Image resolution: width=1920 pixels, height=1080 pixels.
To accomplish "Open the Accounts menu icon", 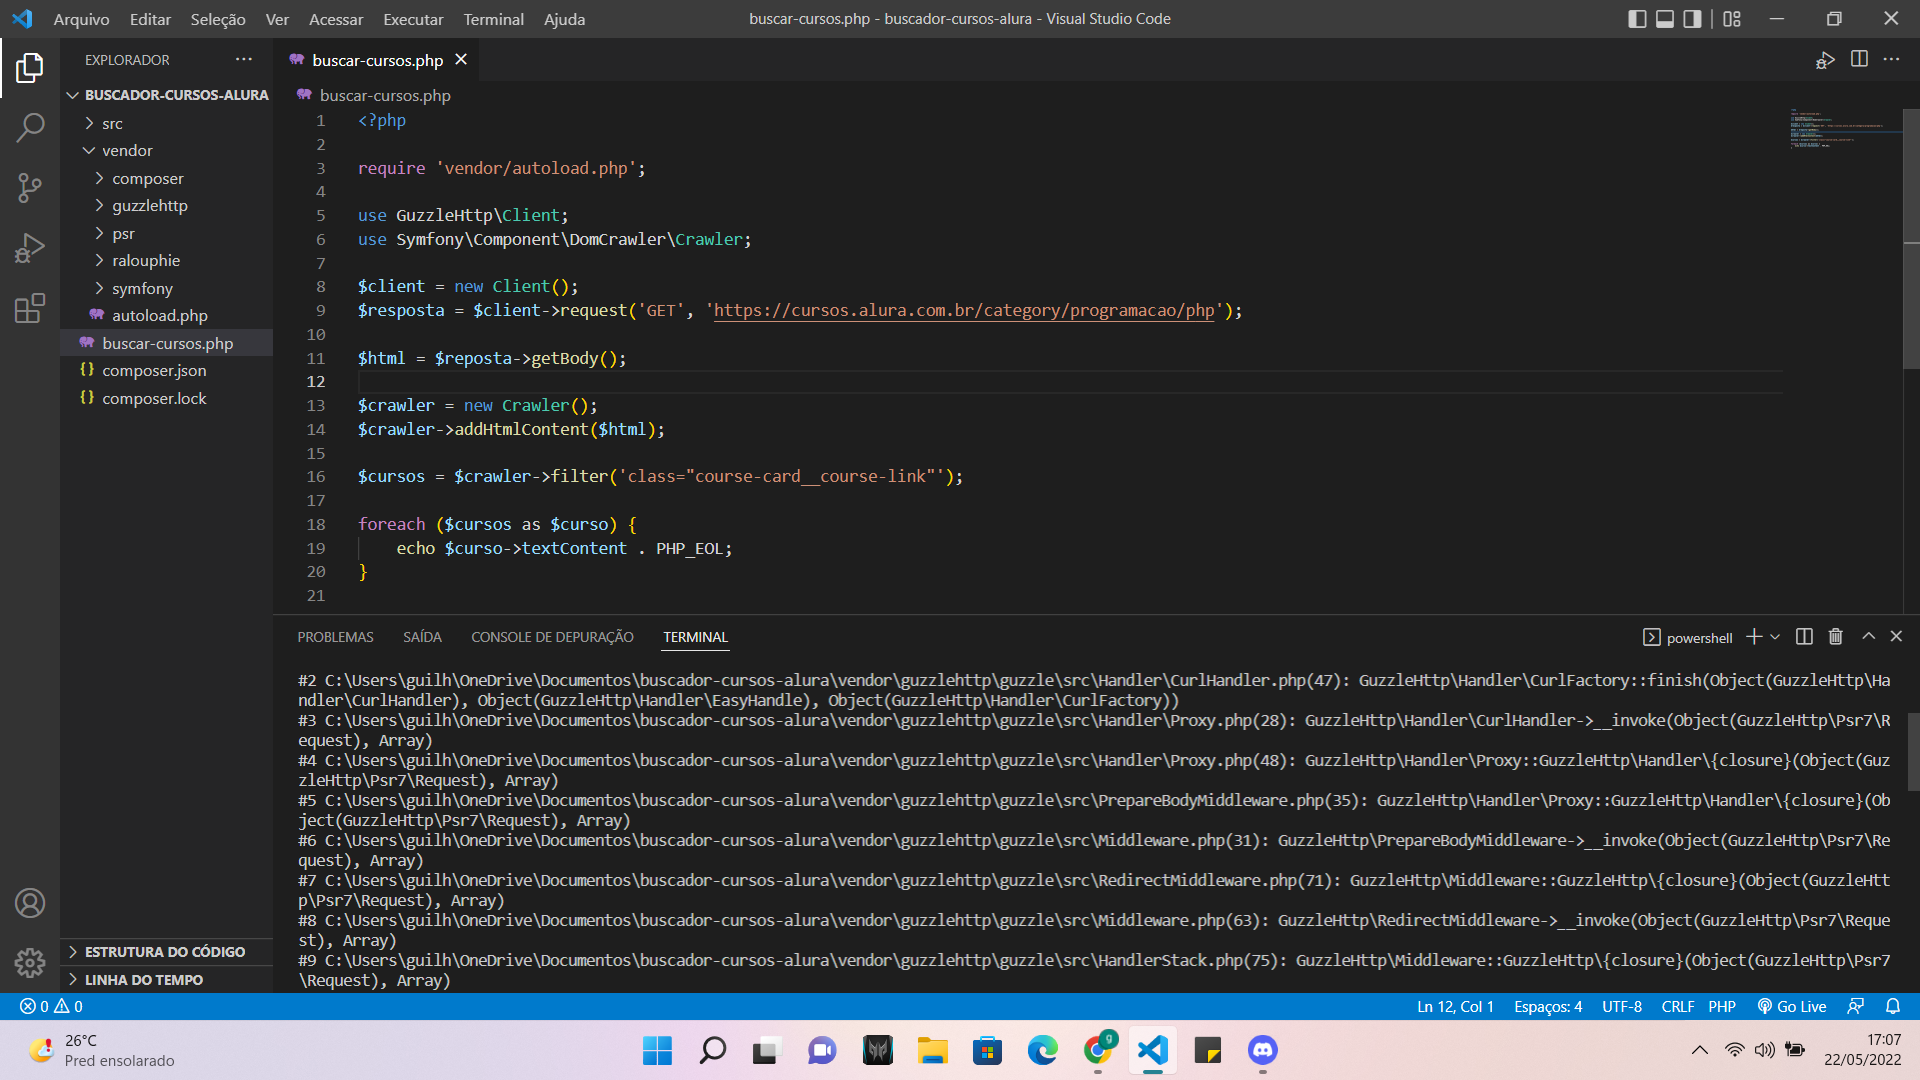I will tap(30, 903).
